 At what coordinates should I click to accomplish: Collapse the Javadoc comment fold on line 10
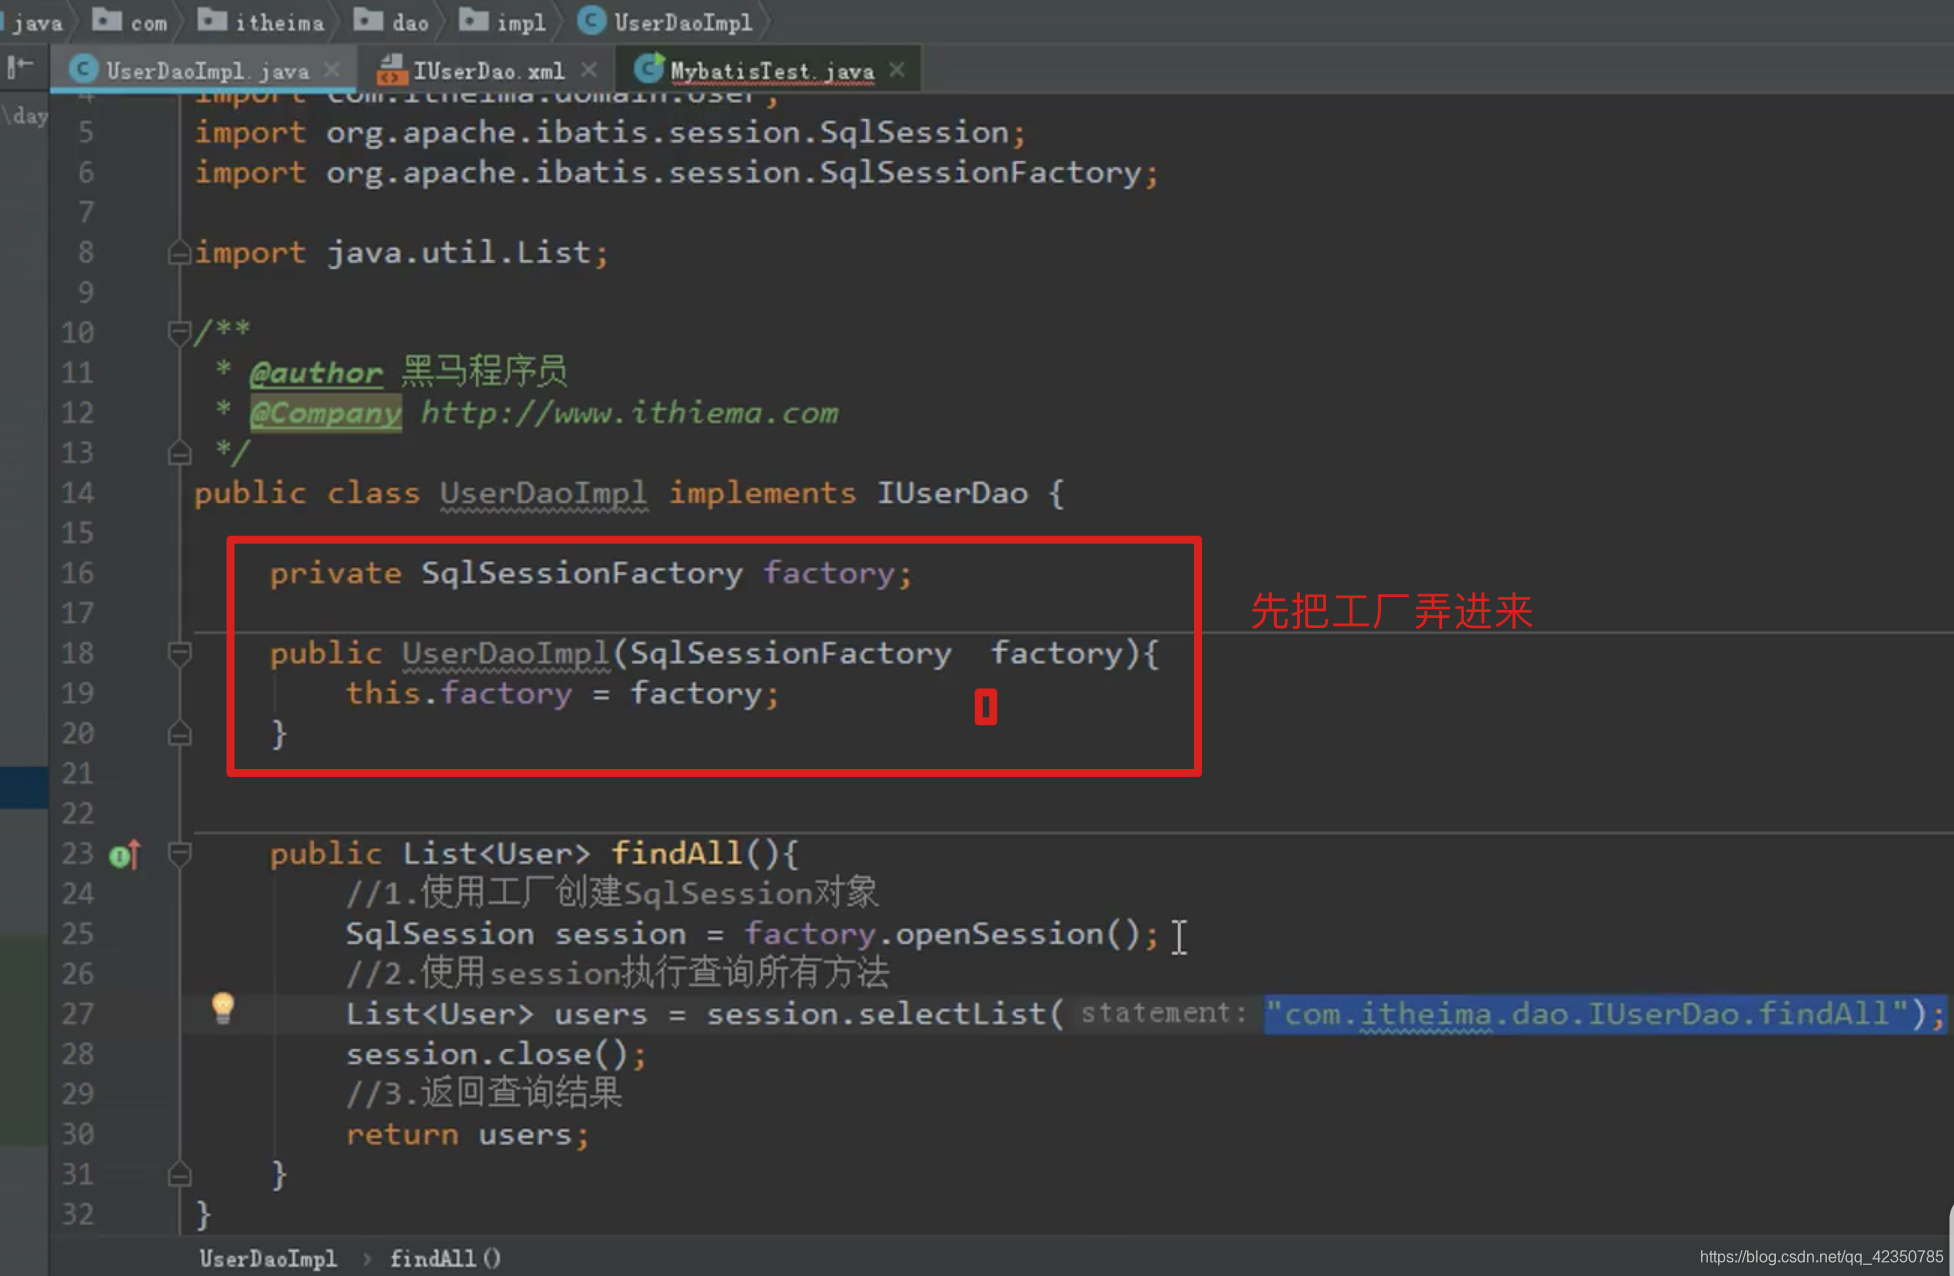point(180,332)
